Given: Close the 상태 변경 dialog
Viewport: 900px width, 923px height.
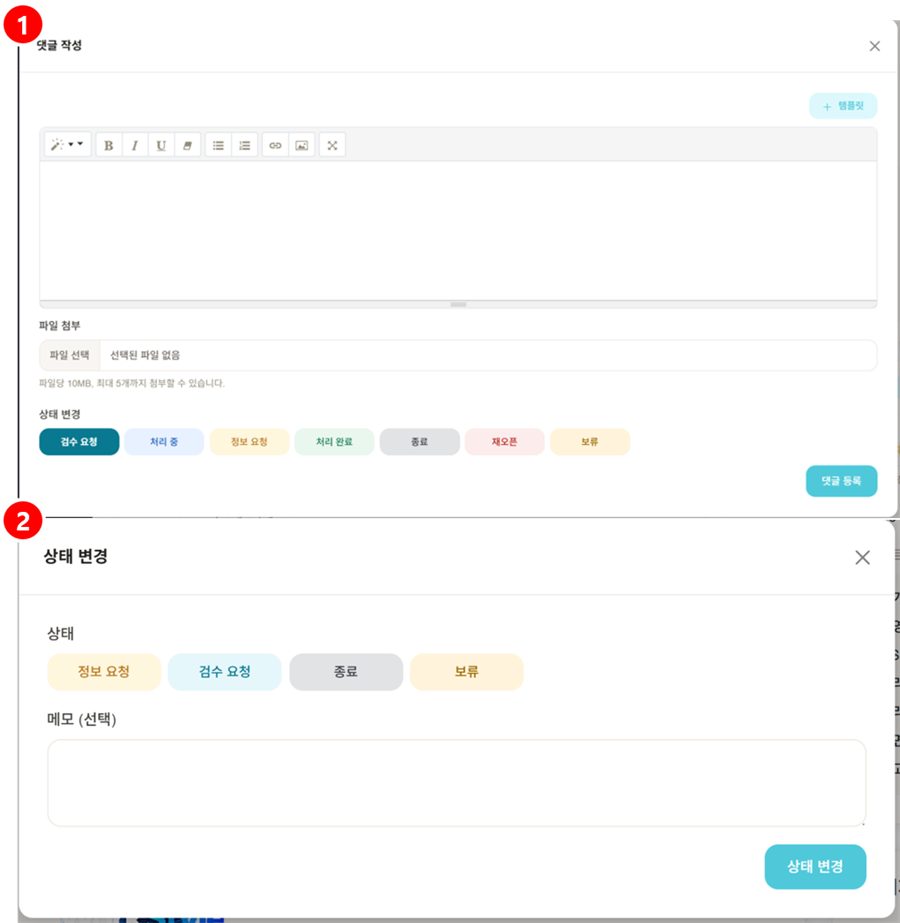Looking at the screenshot, I should [x=862, y=557].
